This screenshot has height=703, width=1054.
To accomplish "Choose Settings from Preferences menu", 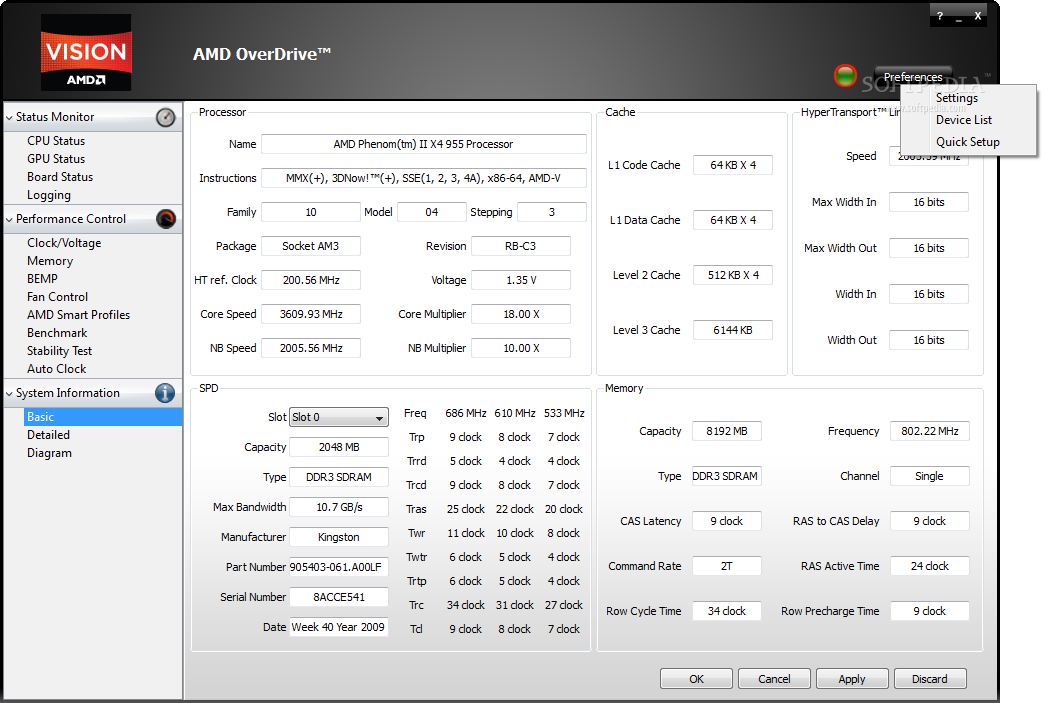I will click(957, 97).
